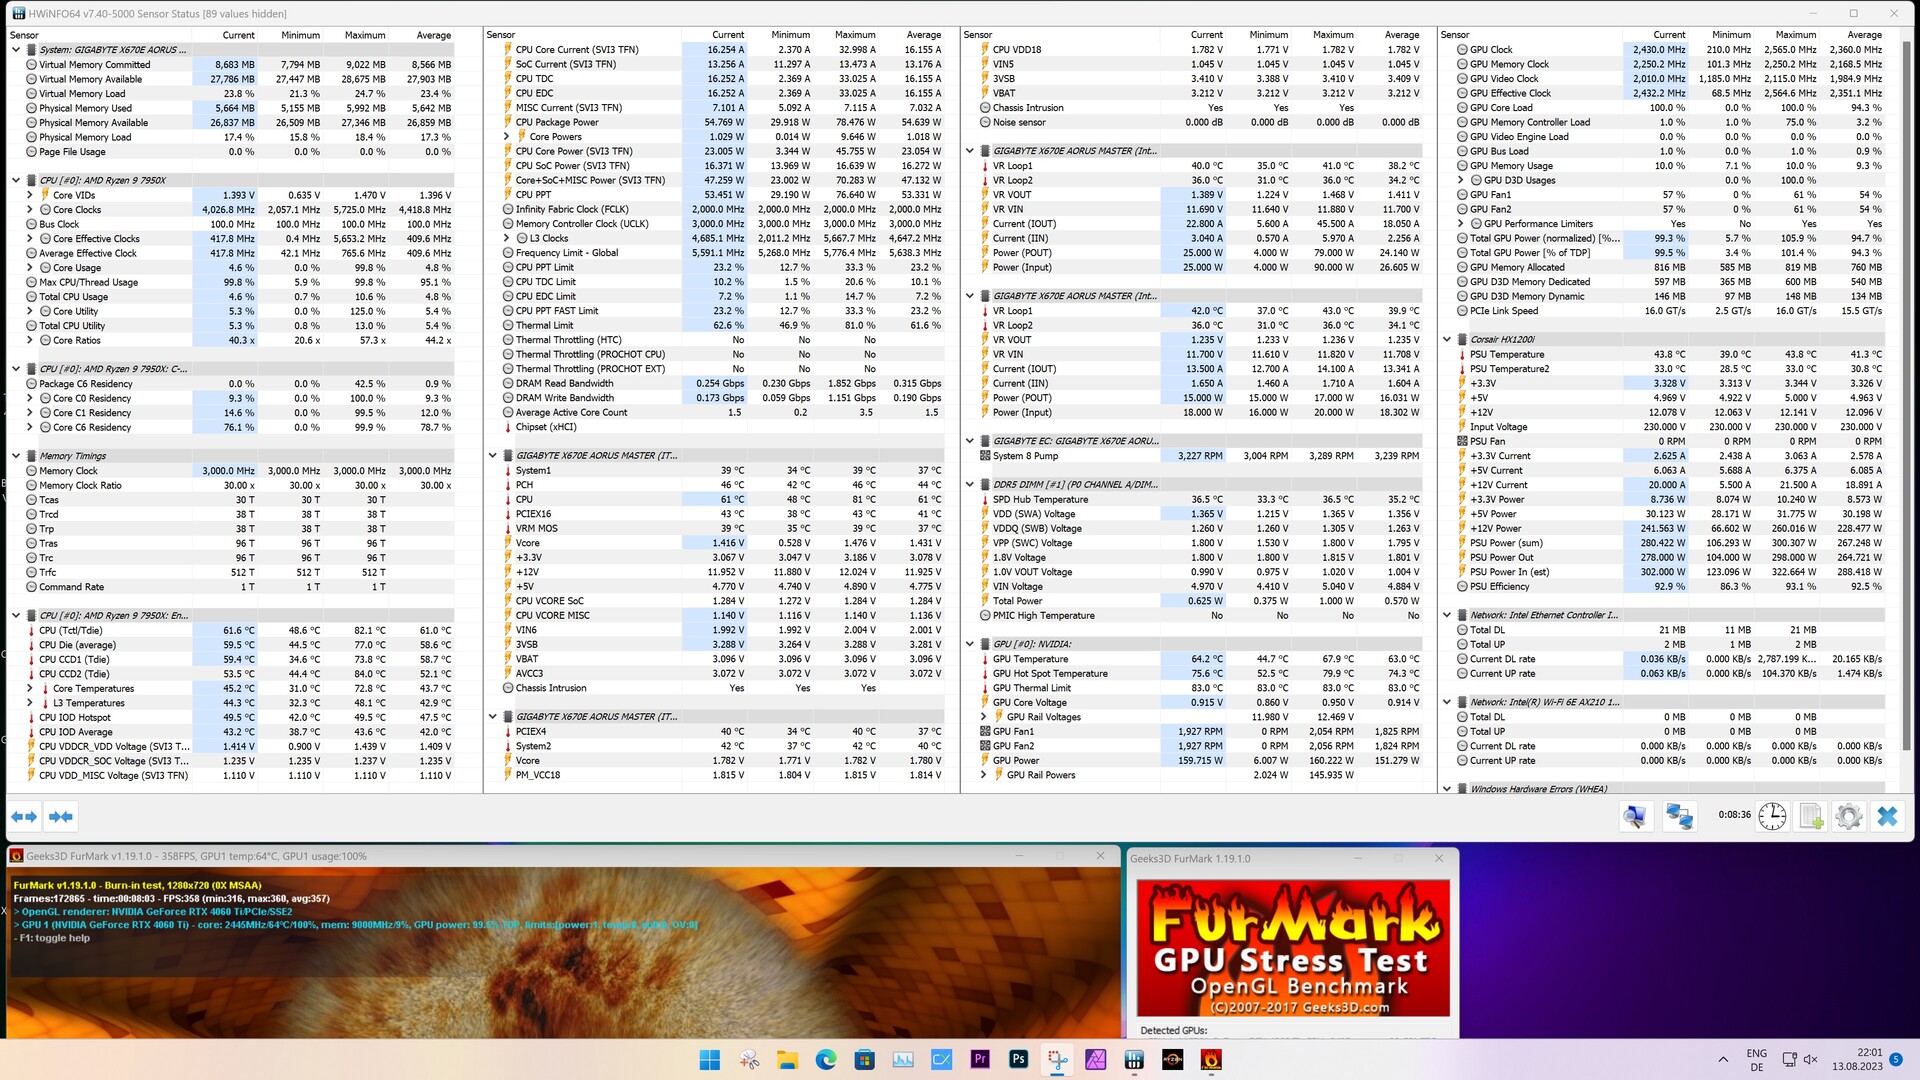The width and height of the screenshot is (1920, 1080).
Task: Open the Windows Start menu
Action: 710,1060
